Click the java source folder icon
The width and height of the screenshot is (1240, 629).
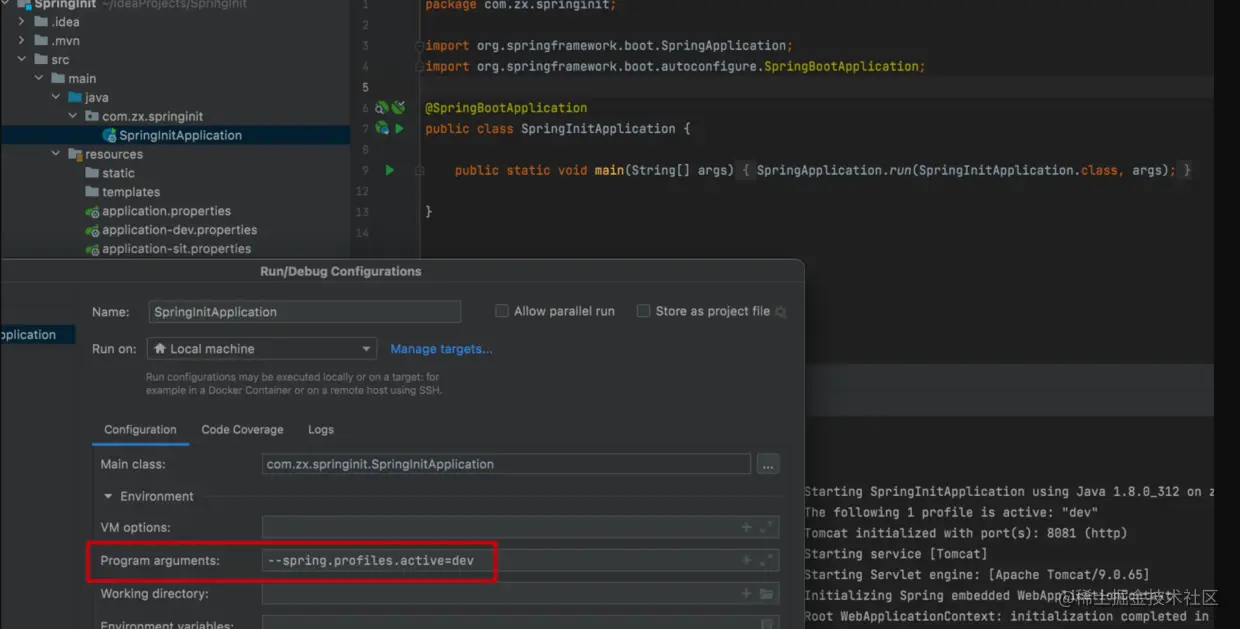coord(75,98)
